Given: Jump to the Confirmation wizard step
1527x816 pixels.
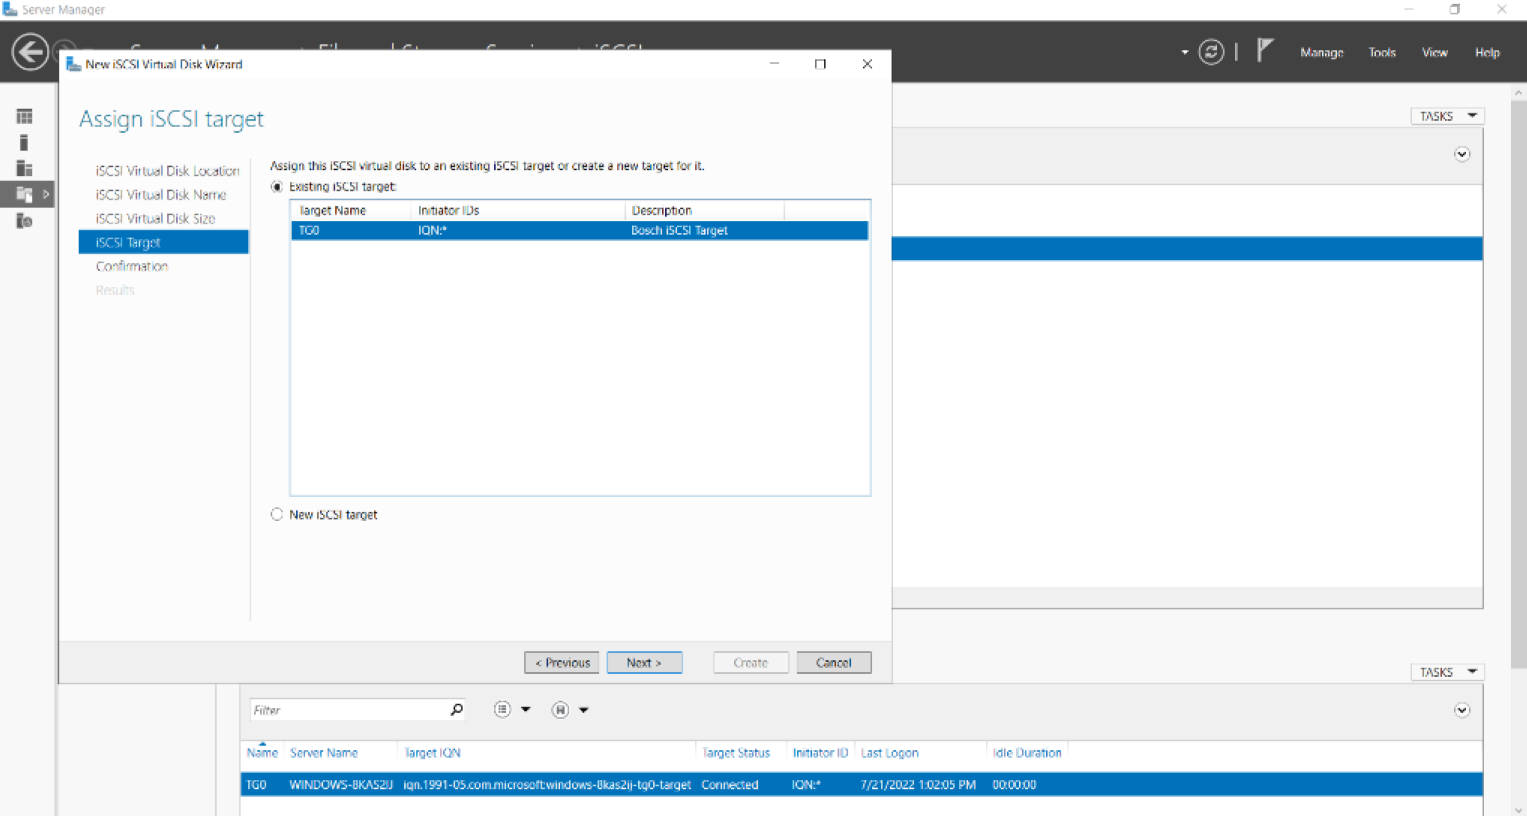Looking at the screenshot, I should tap(132, 267).
